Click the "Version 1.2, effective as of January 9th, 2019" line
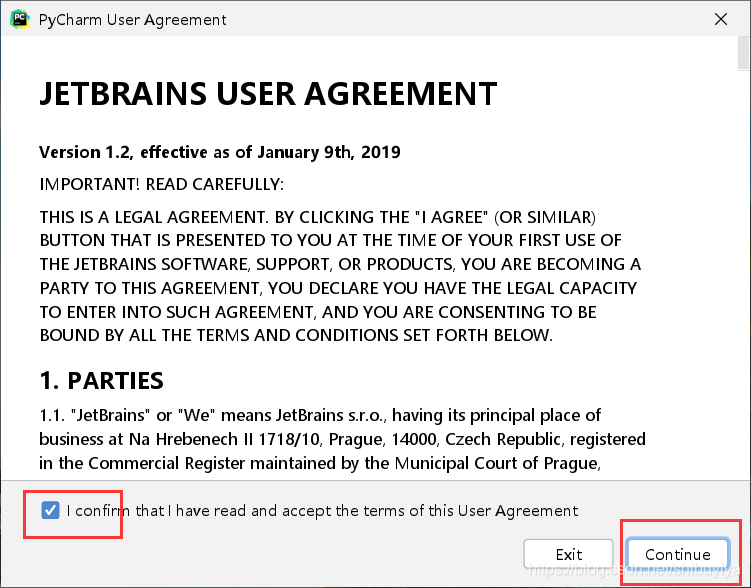This screenshot has width=751, height=588. tap(220, 152)
